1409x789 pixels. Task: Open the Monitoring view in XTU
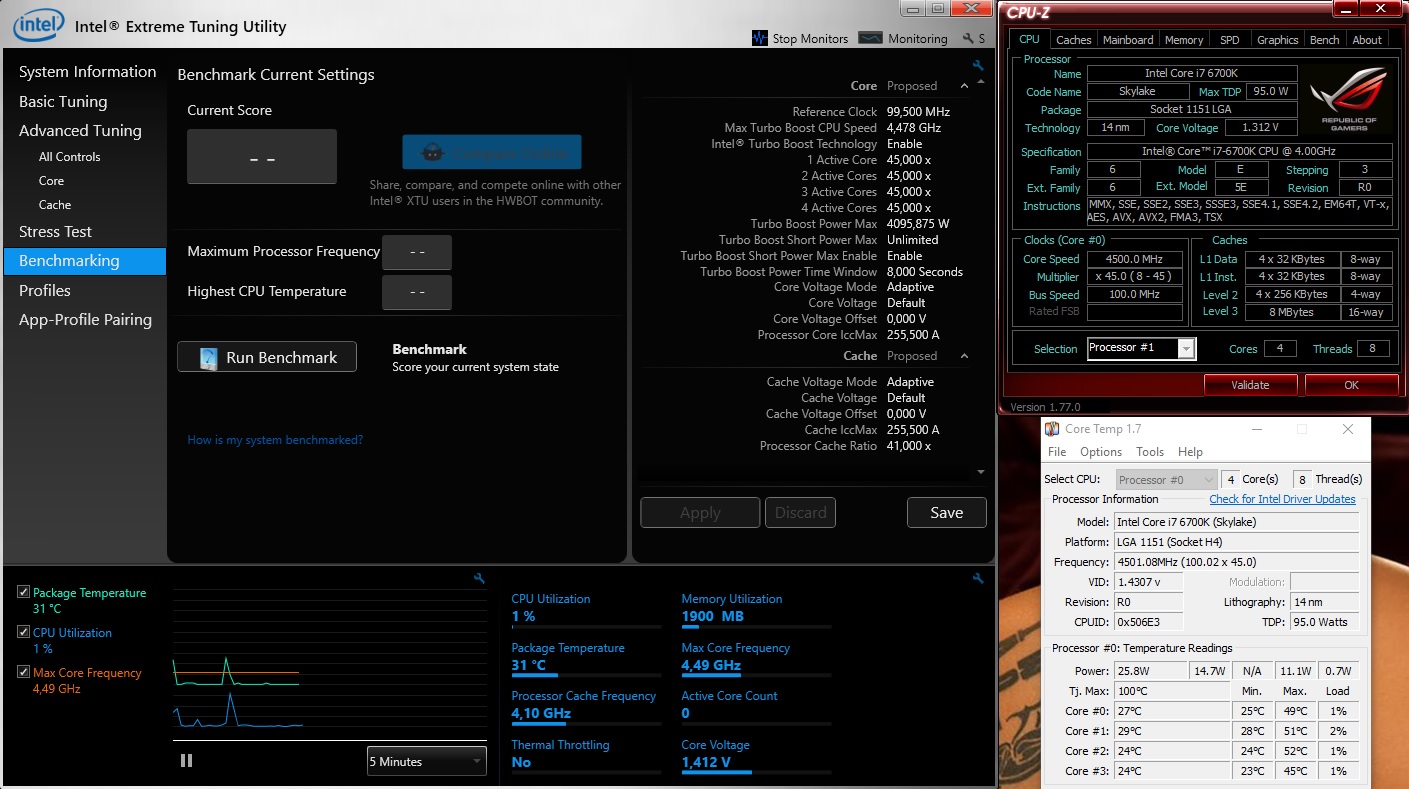pos(903,38)
